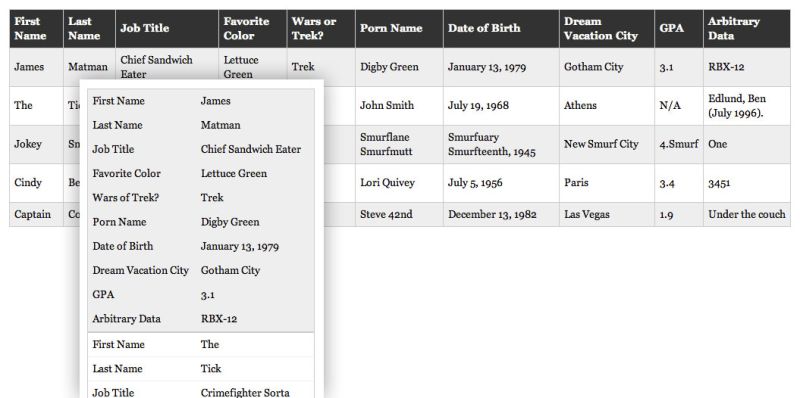Screen dimensions: 800x398
Task: Select the Las Vegas cell
Action: point(607,214)
